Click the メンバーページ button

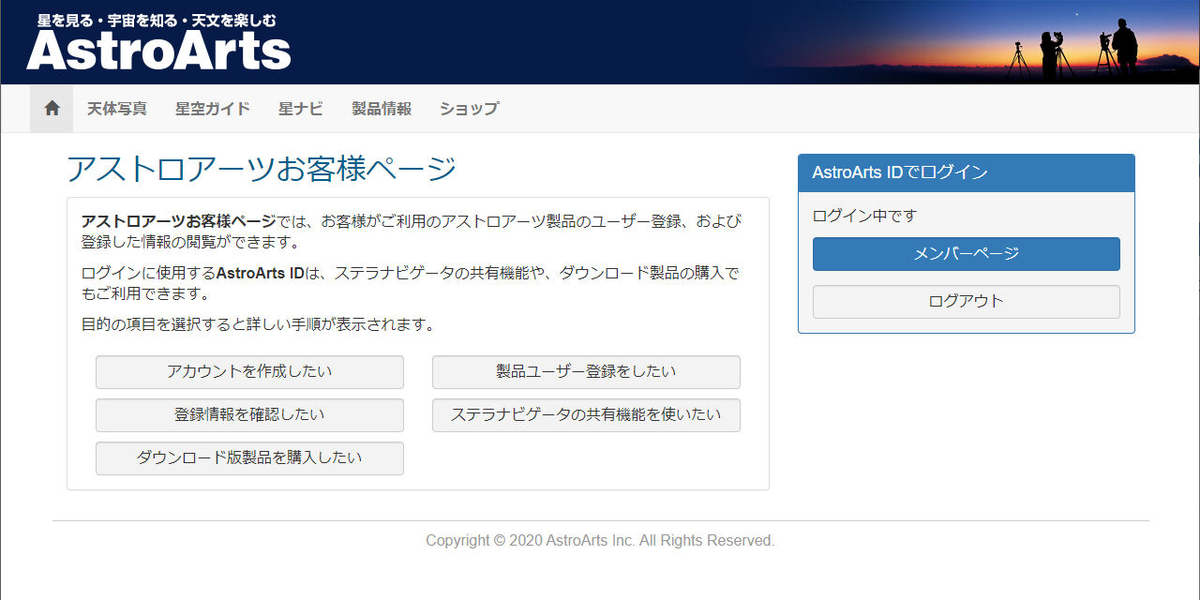point(966,253)
